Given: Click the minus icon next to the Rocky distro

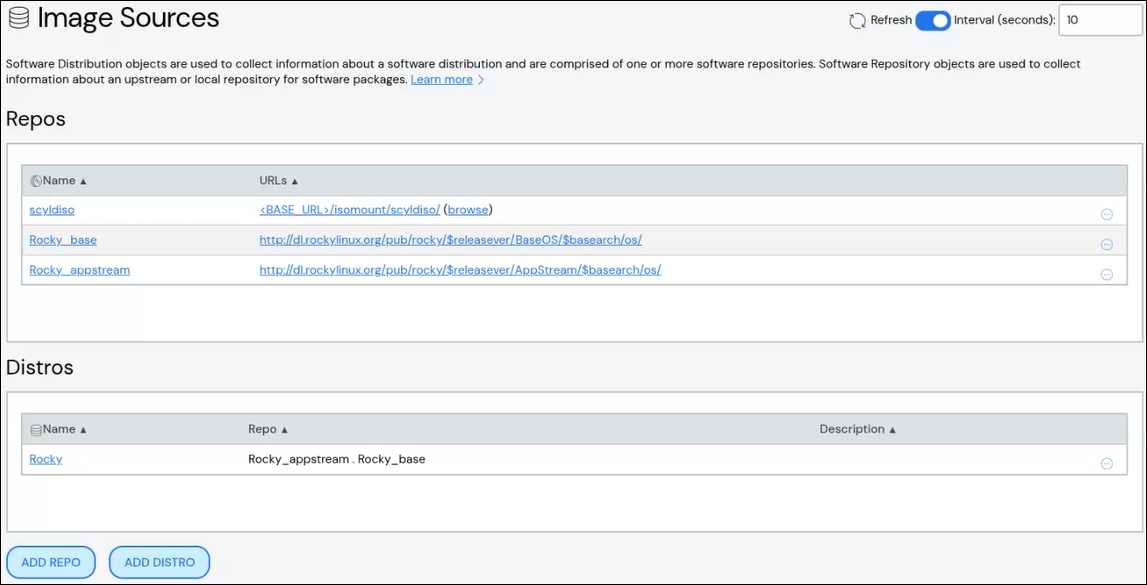Looking at the screenshot, I should [x=1106, y=462].
